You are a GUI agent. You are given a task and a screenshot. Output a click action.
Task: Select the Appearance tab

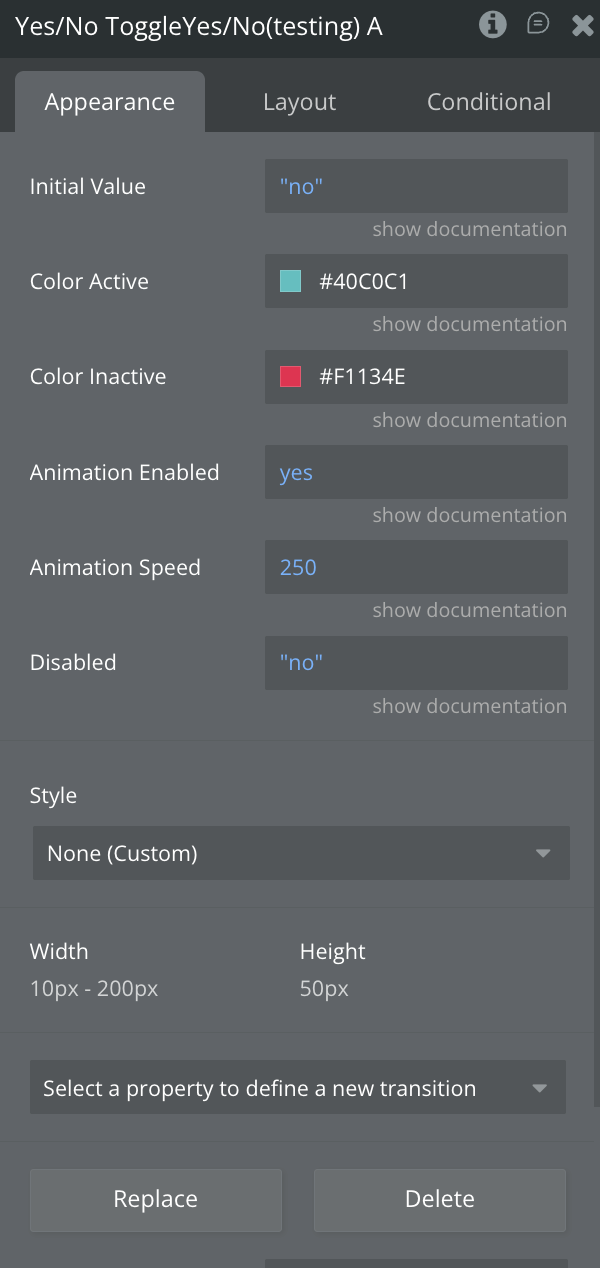coord(110,102)
